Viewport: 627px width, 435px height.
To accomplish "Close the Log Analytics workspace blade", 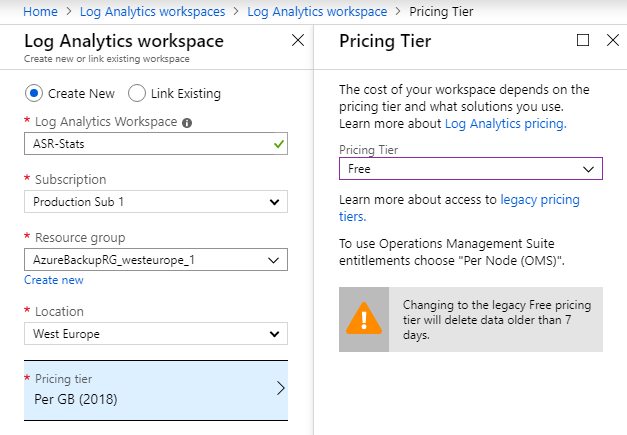I will tap(298, 40).
